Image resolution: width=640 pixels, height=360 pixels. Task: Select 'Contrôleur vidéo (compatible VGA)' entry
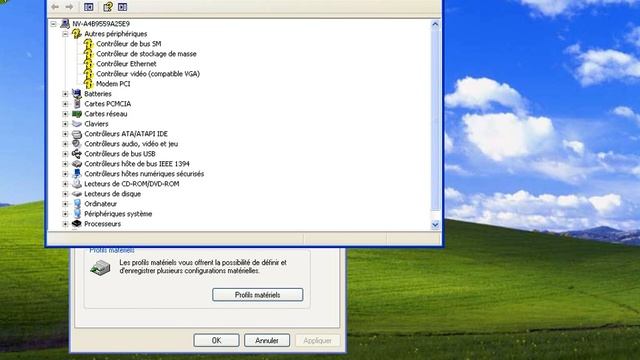(x=148, y=74)
